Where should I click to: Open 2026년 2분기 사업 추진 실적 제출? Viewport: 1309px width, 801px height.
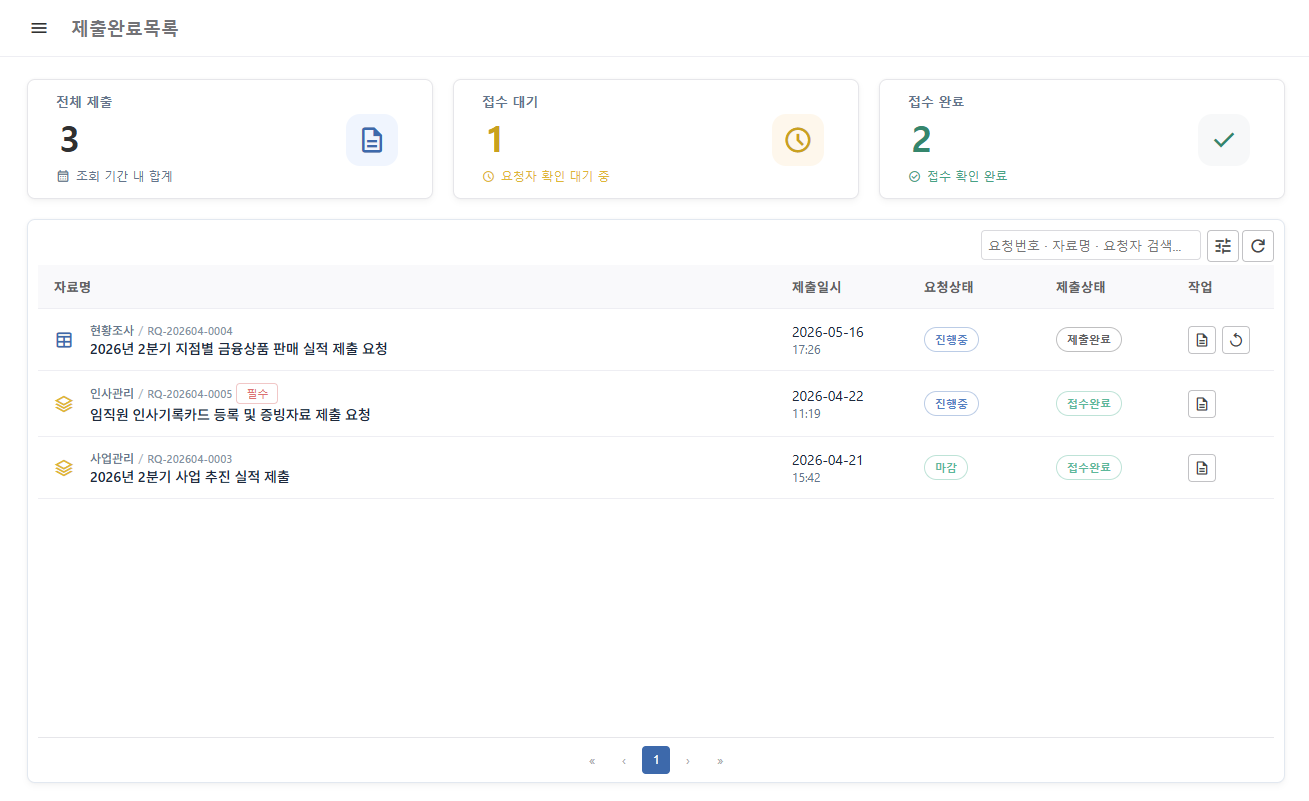coord(190,477)
